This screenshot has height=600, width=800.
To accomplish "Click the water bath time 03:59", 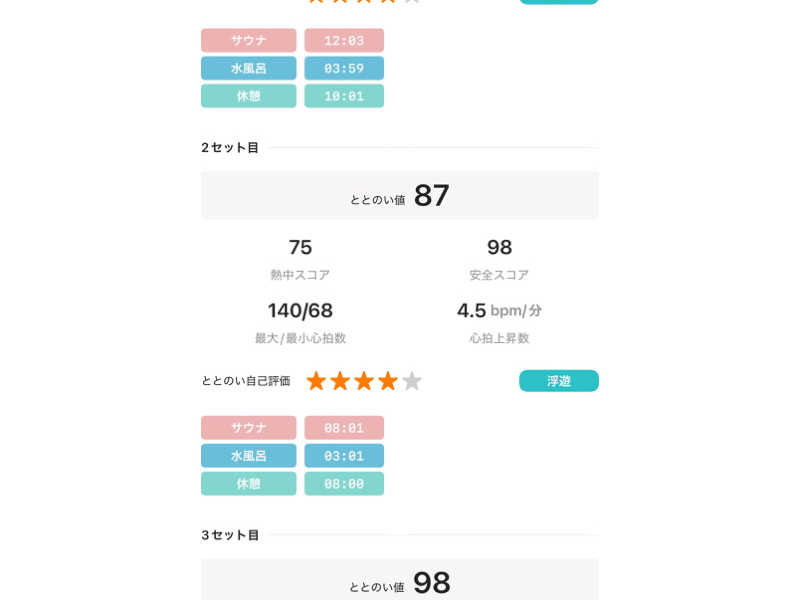I will tap(344, 68).
